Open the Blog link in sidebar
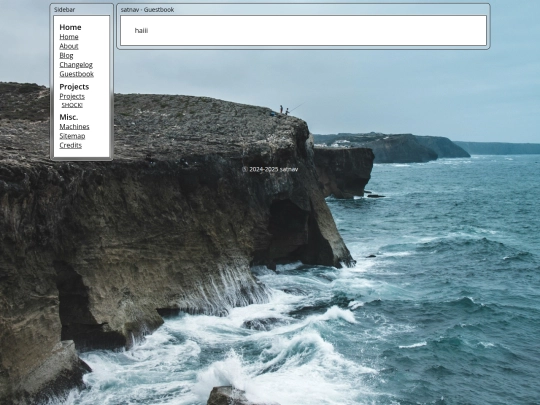Screen dimensions: 540x405 coord(66,55)
